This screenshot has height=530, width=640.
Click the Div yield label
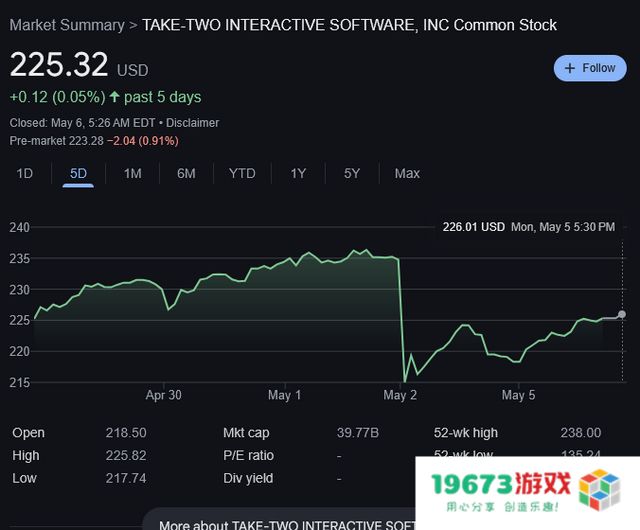[248, 478]
